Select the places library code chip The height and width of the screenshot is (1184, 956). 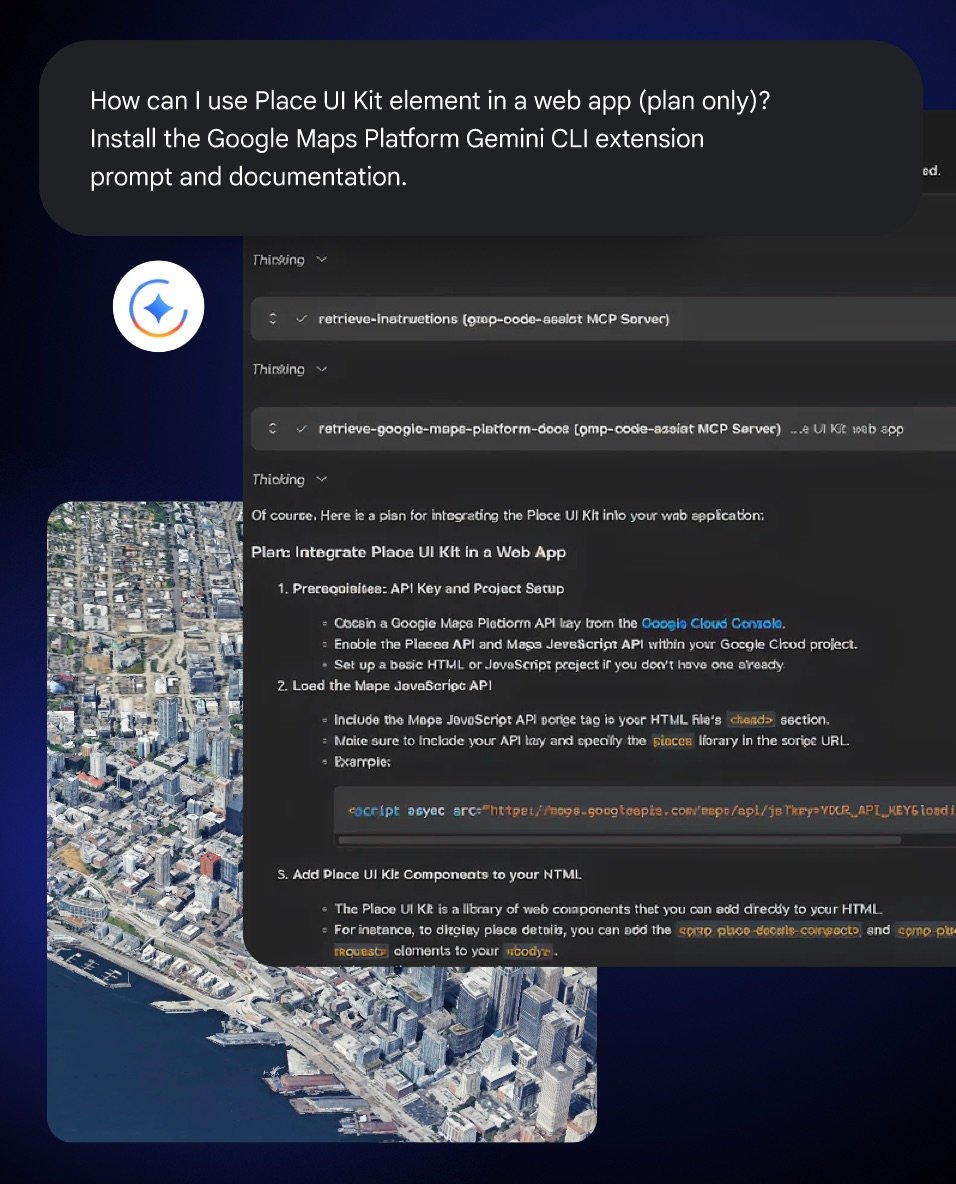[x=672, y=739]
